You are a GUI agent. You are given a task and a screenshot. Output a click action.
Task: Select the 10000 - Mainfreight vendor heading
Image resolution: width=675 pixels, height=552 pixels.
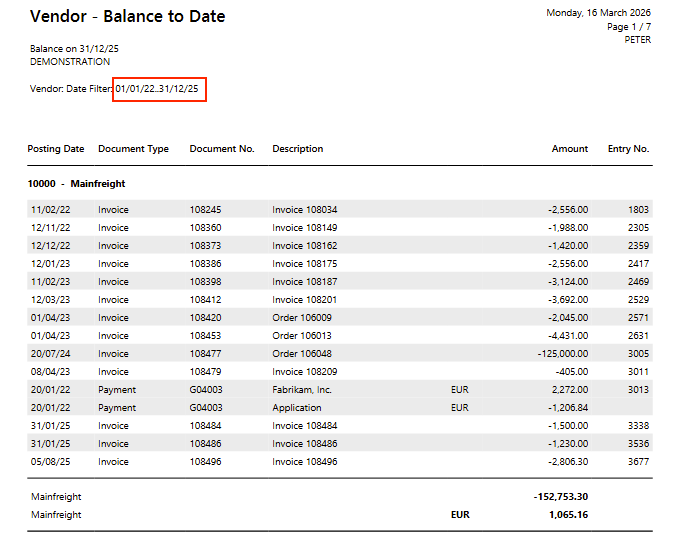(x=76, y=184)
